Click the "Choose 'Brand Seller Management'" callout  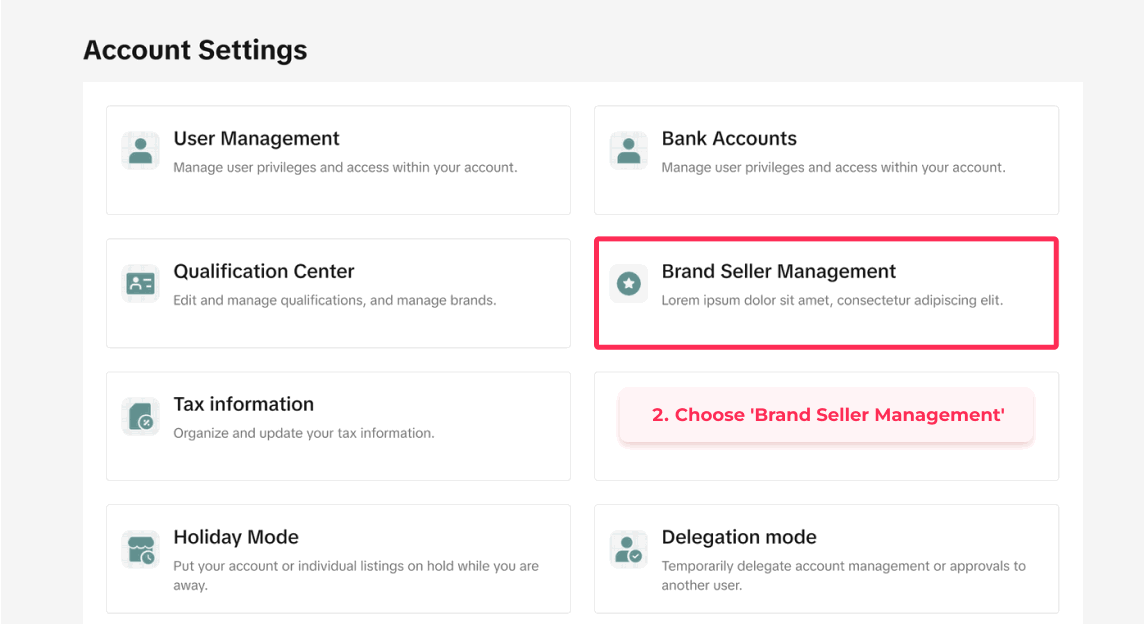coord(827,415)
